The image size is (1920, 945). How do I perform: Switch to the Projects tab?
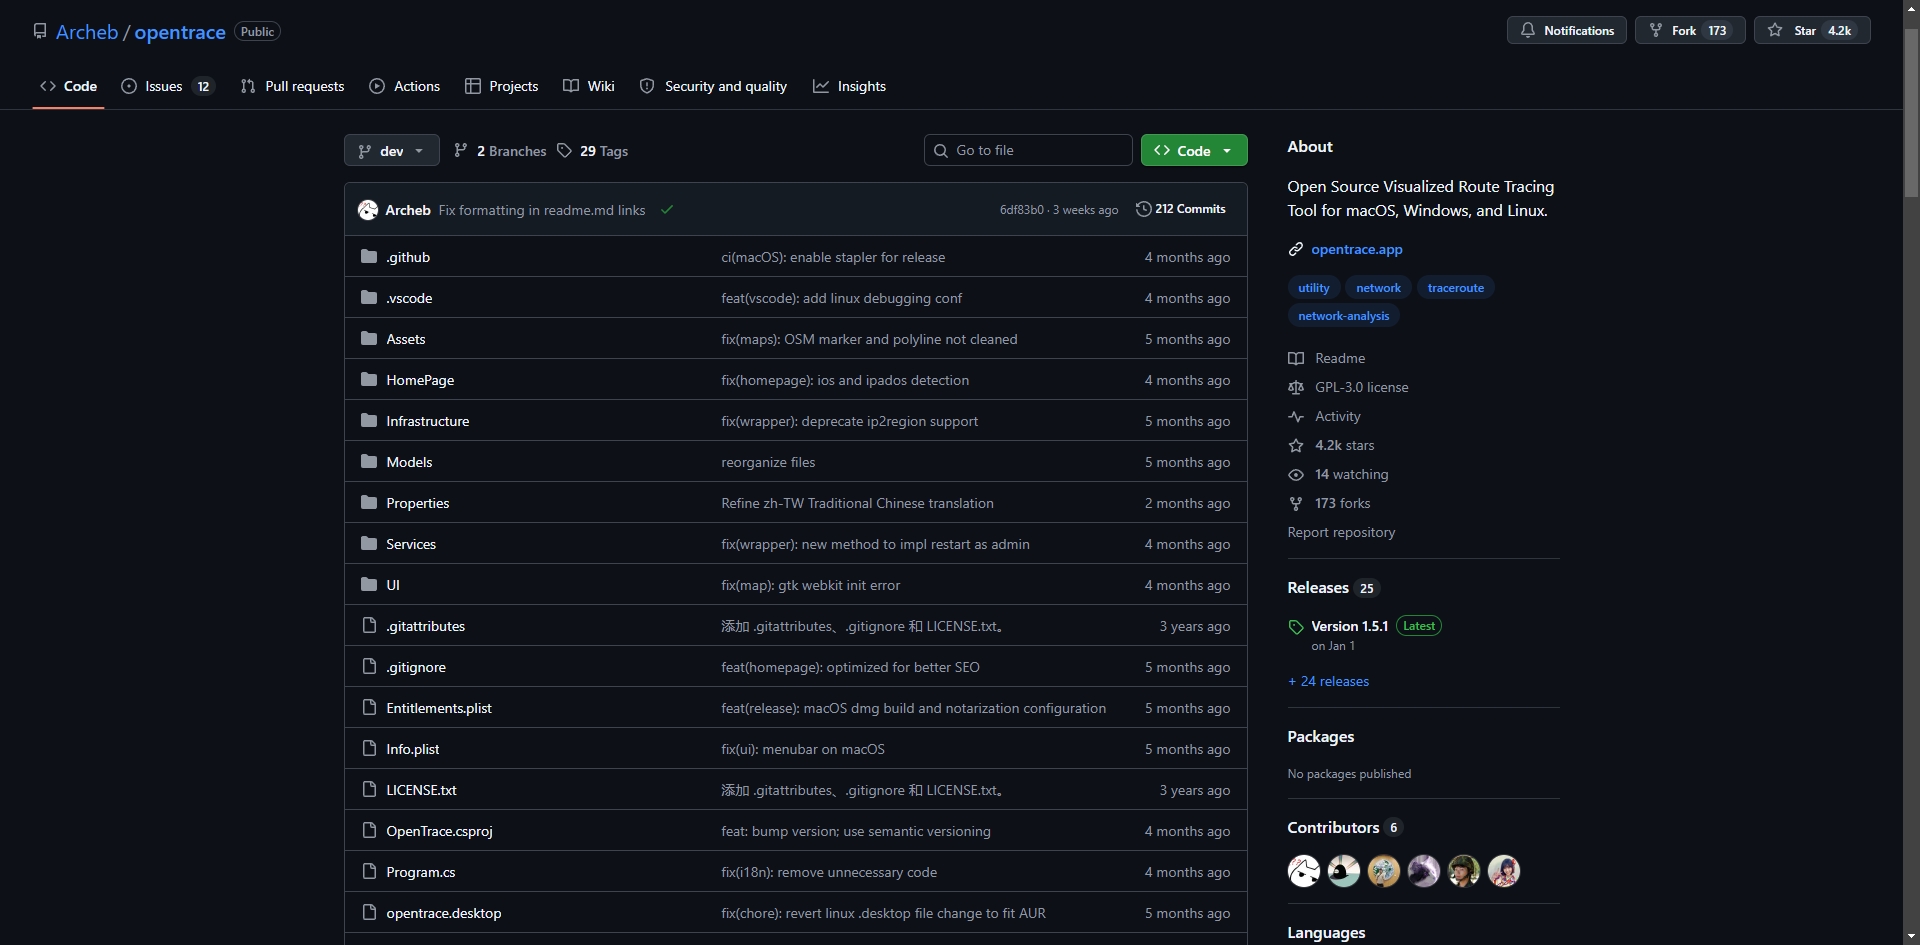502,86
